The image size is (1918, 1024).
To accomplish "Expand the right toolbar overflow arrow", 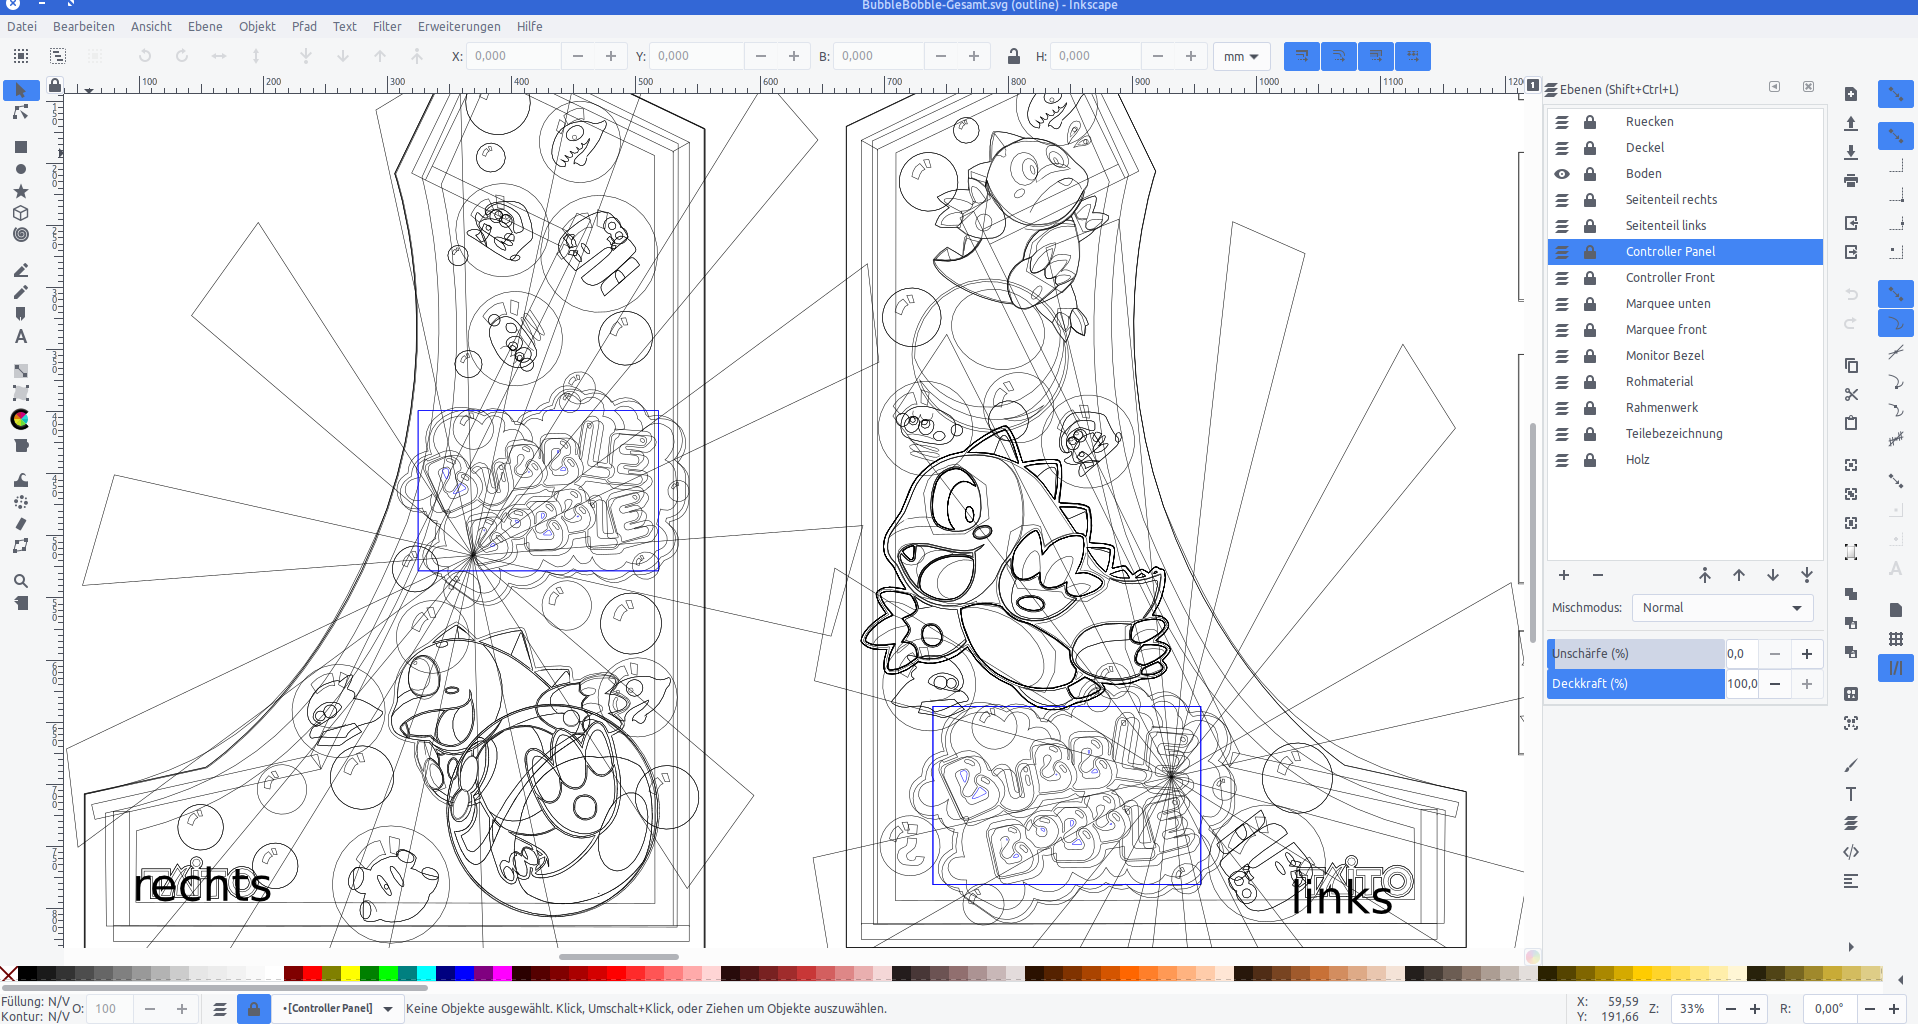I will (1851, 947).
